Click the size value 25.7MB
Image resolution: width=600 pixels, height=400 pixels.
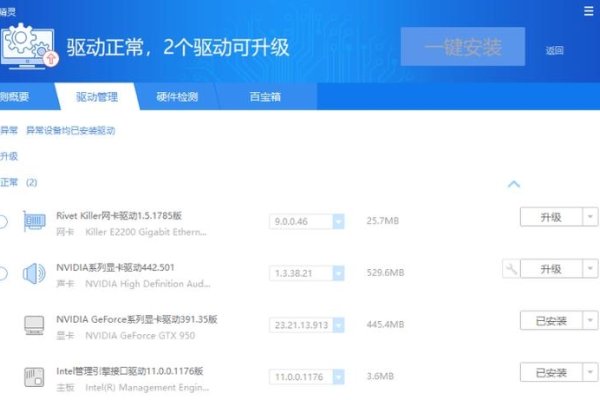383,221
